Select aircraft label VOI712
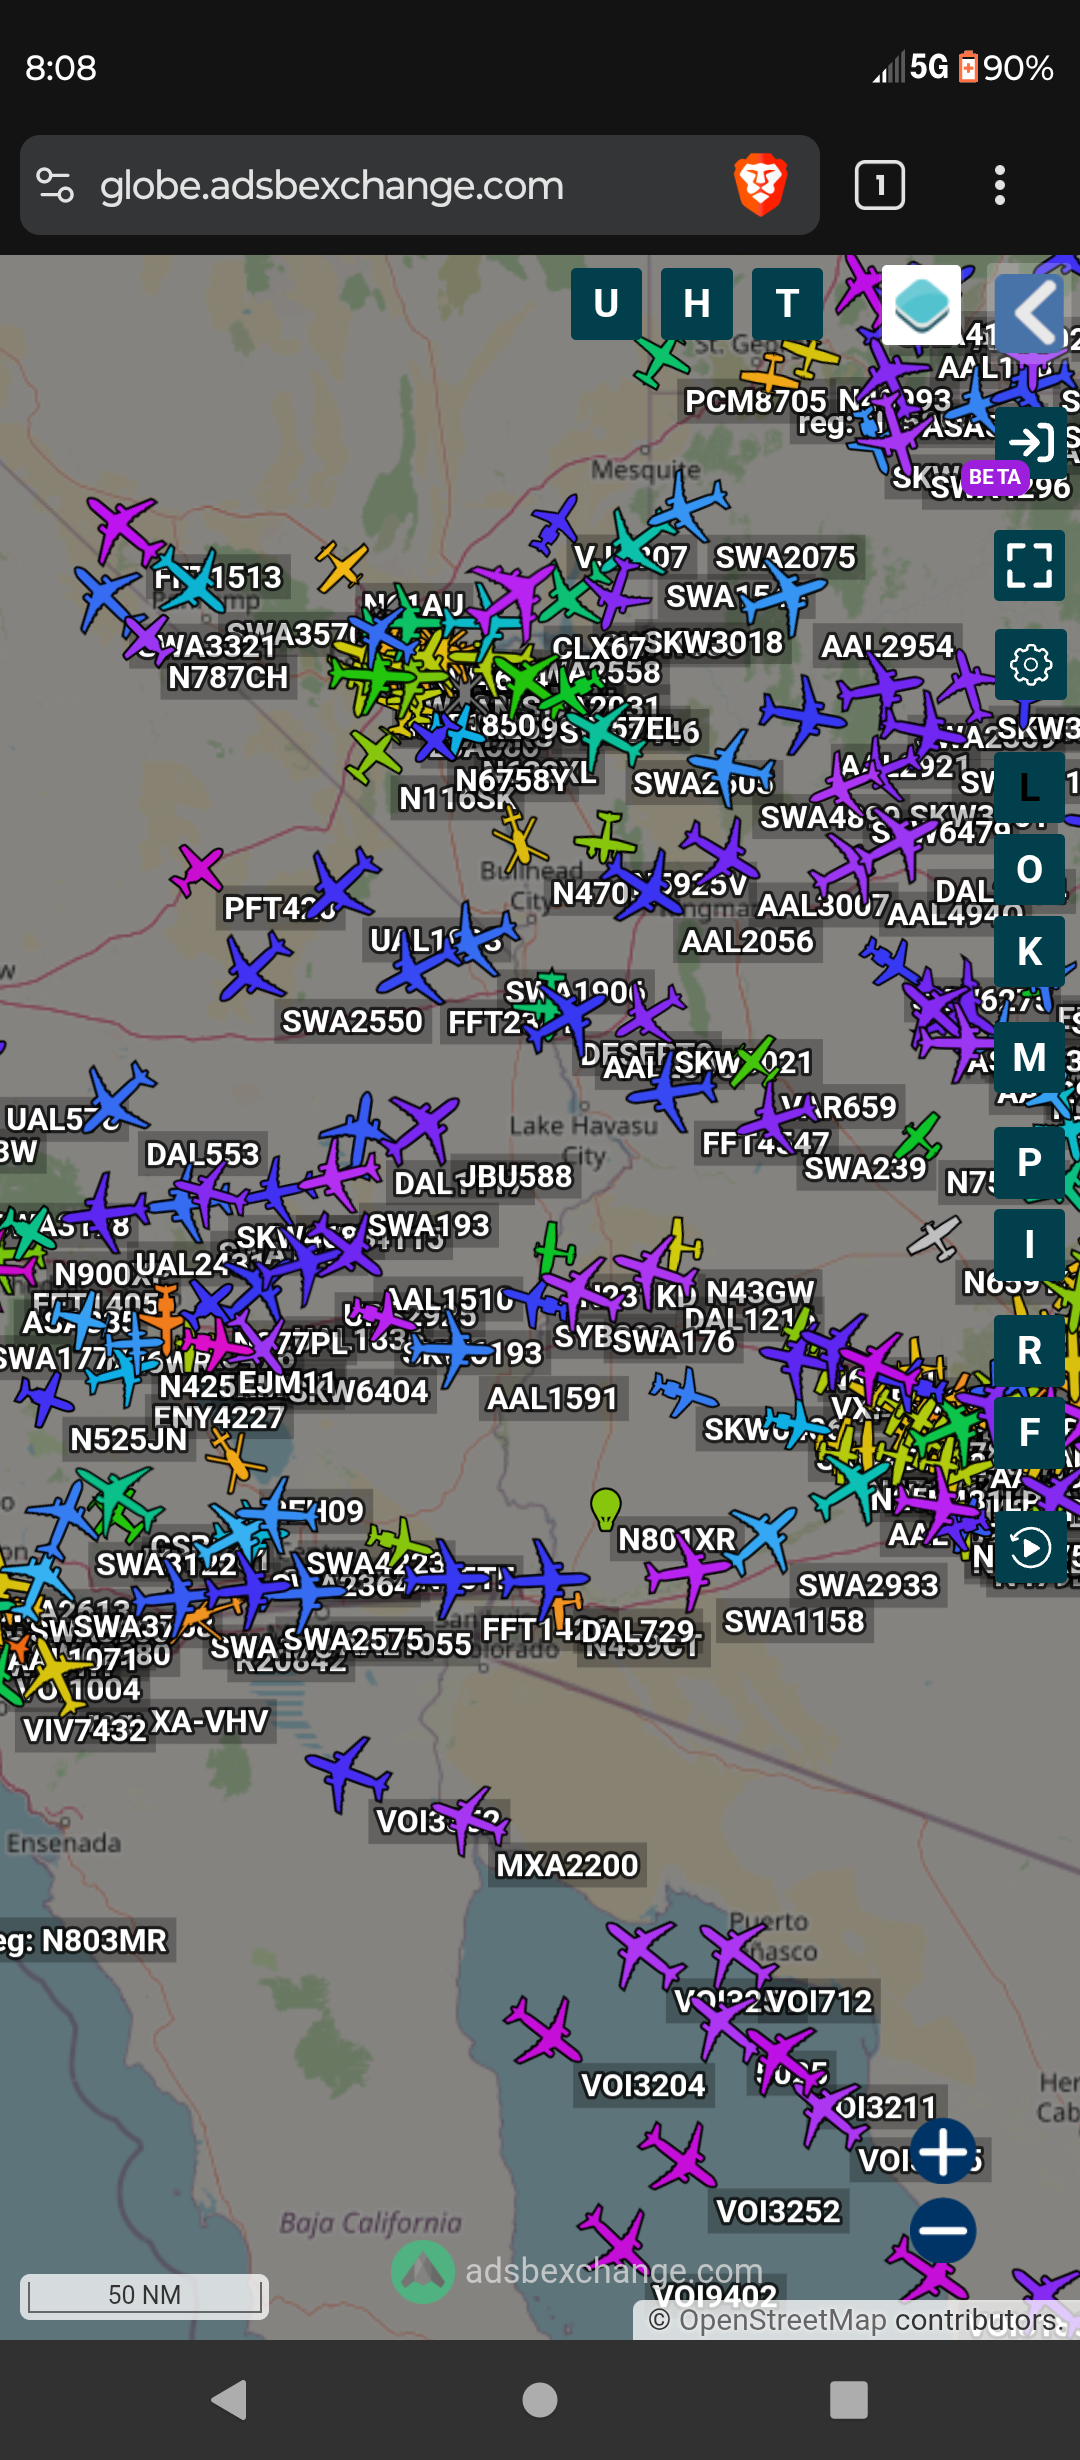The width and height of the screenshot is (1080, 2460). (820, 2001)
